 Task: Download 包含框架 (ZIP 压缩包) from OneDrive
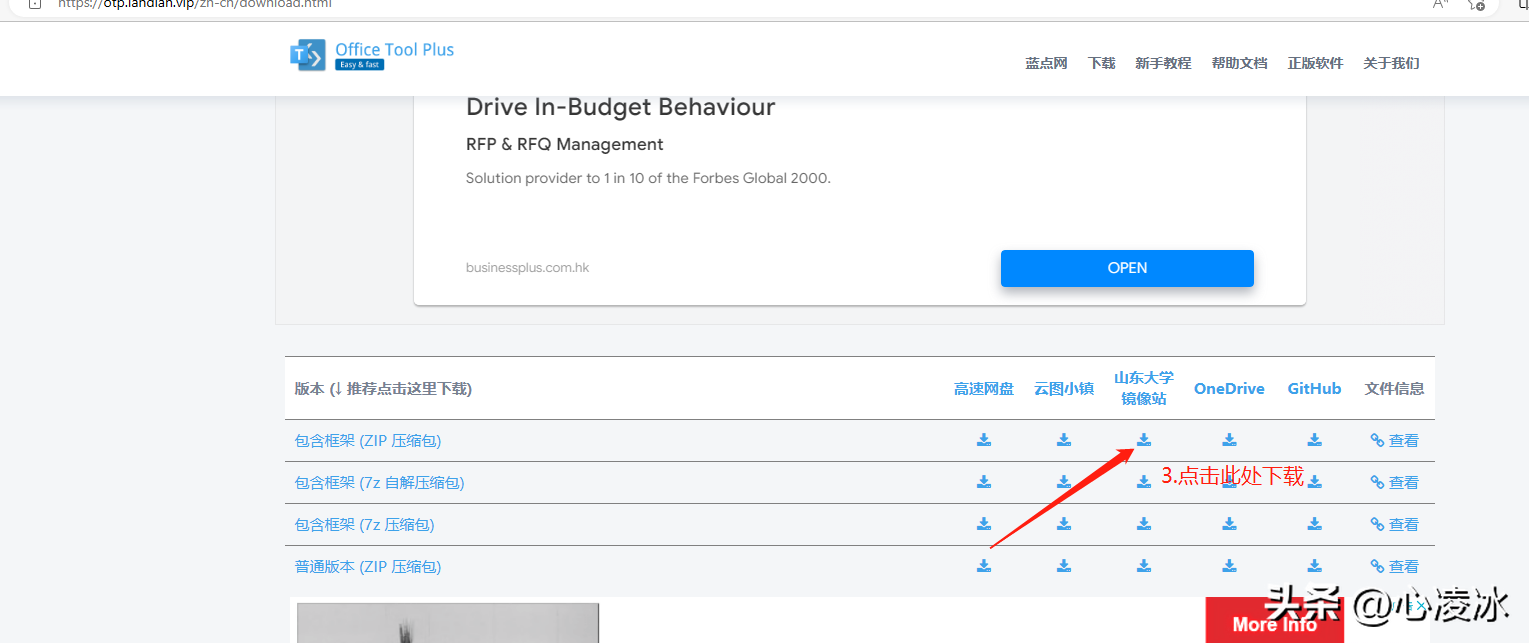click(x=1229, y=440)
